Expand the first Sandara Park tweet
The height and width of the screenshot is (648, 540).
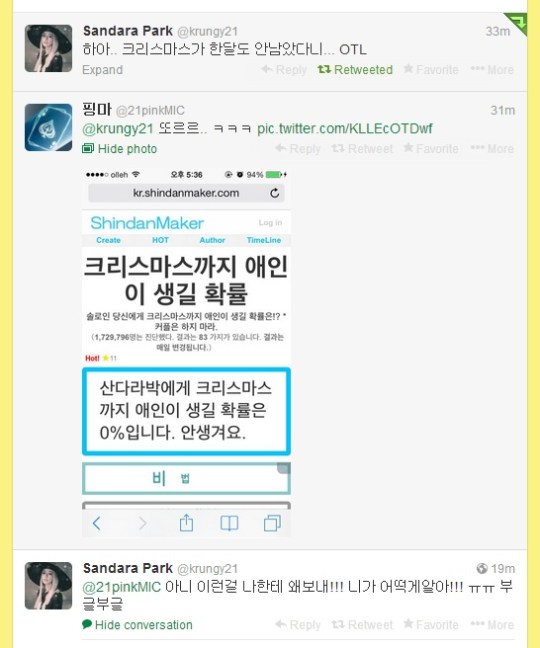point(102,70)
